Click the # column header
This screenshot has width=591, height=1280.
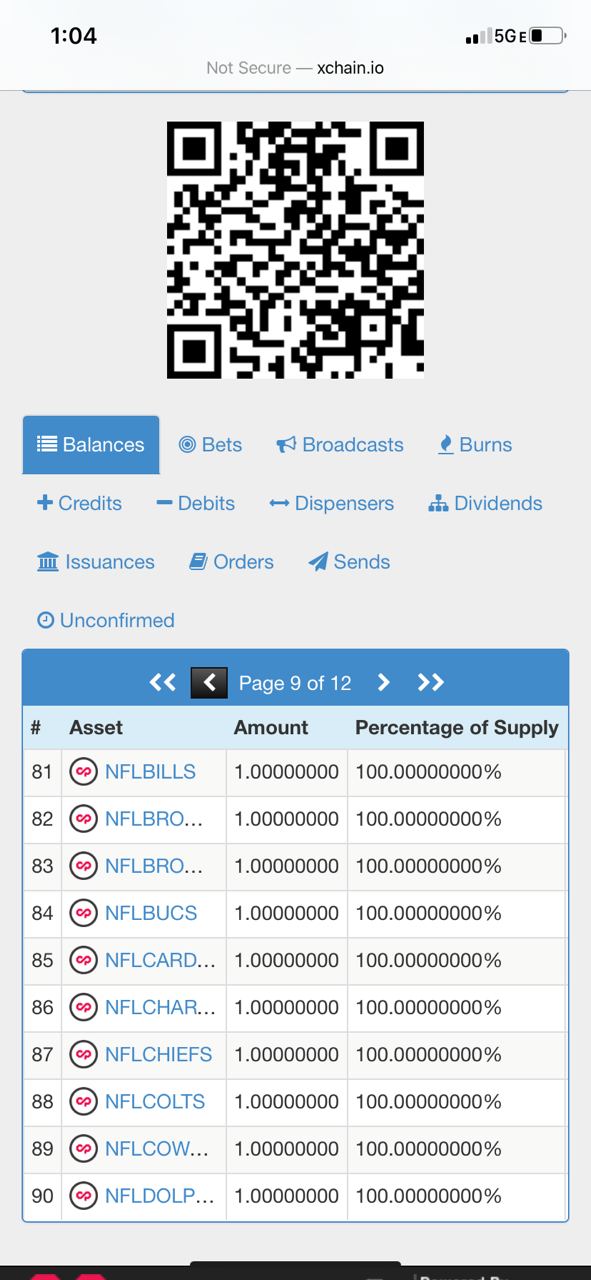click(36, 728)
